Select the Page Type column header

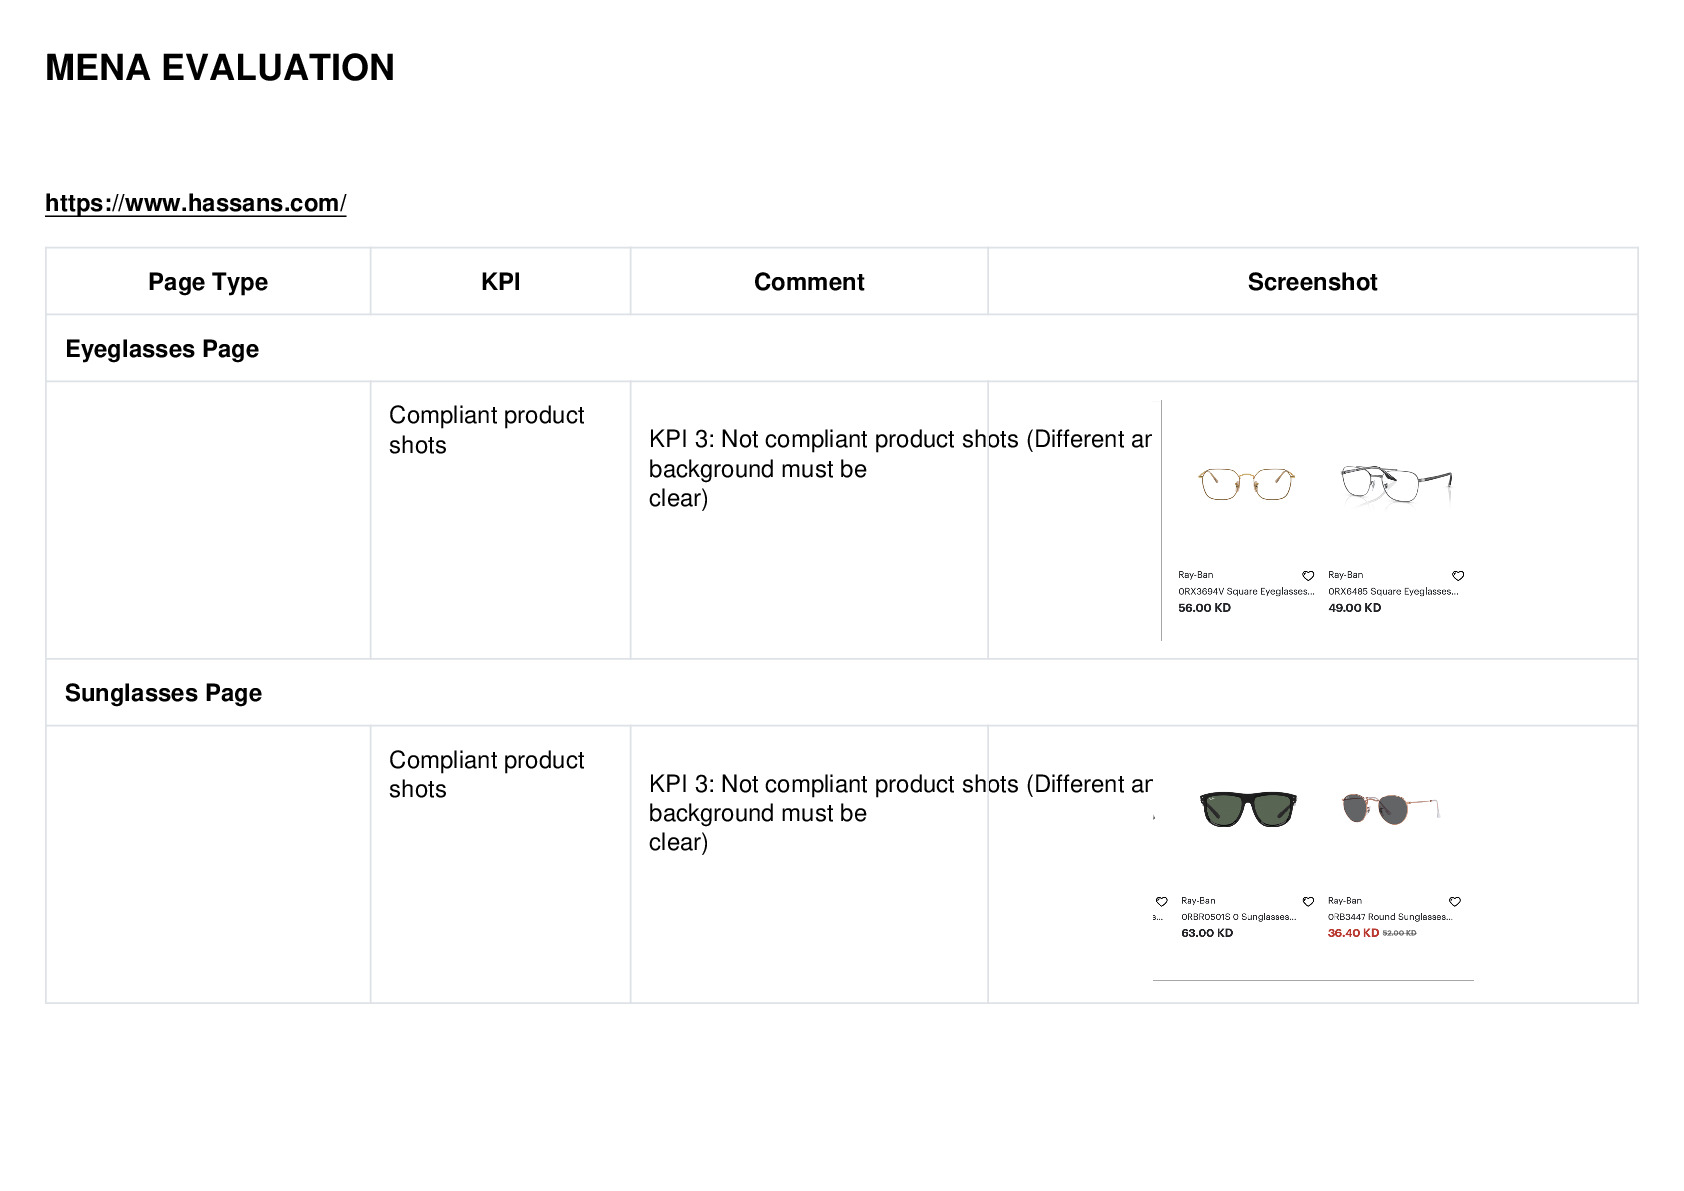click(x=208, y=282)
